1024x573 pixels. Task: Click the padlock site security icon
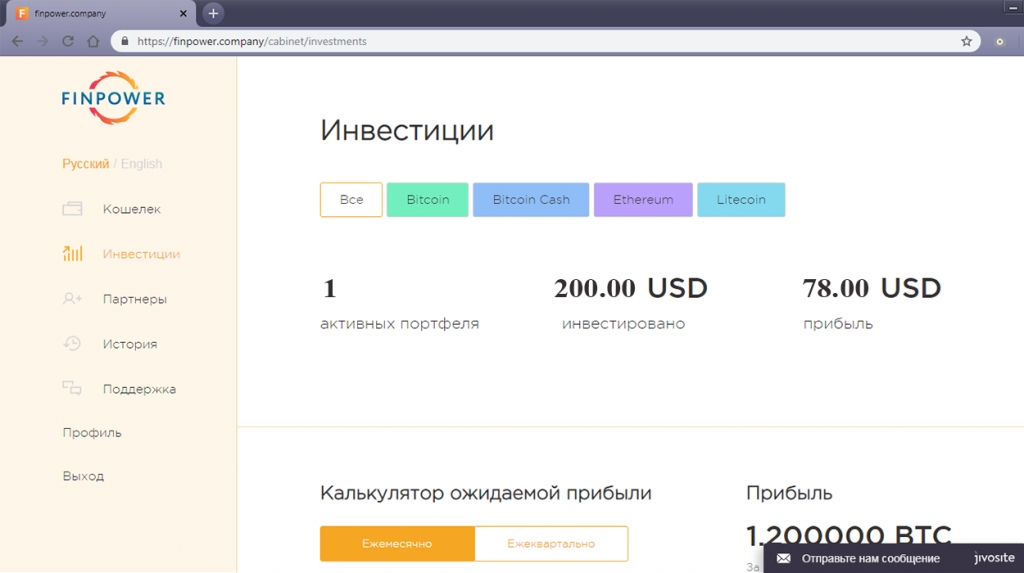click(x=125, y=41)
